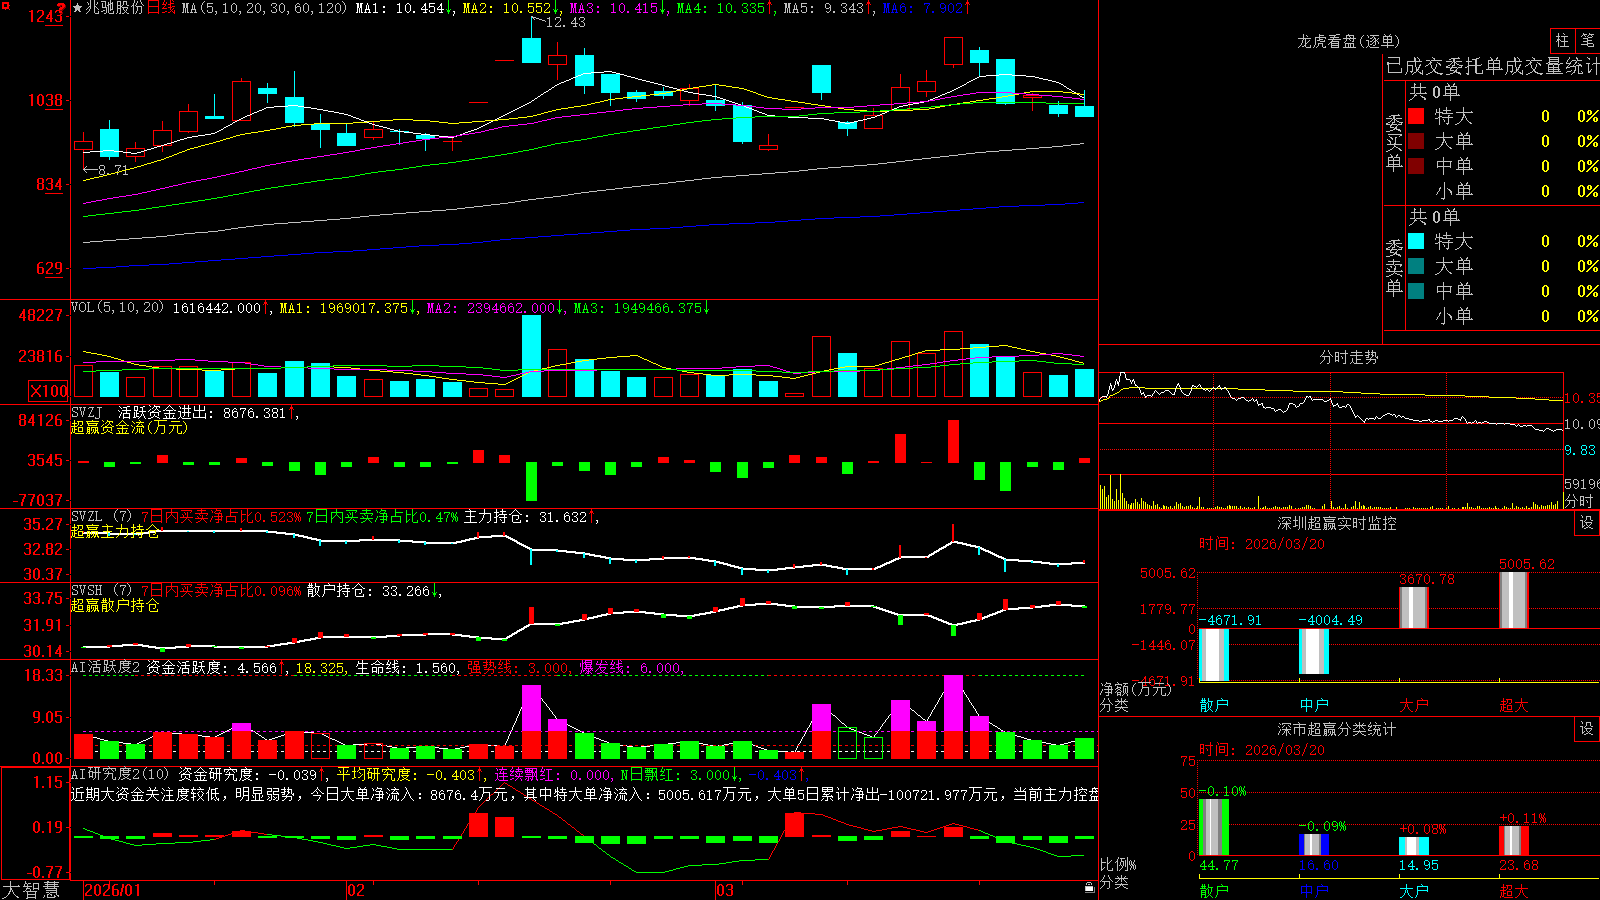
Task: Open the SVZL (7) indicator label
Action: tap(101, 517)
